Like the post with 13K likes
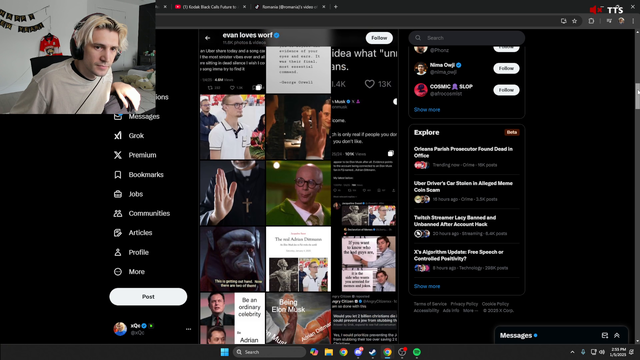Image resolution: width=640 pixels, height=360 pixels. tap(369, 84)
